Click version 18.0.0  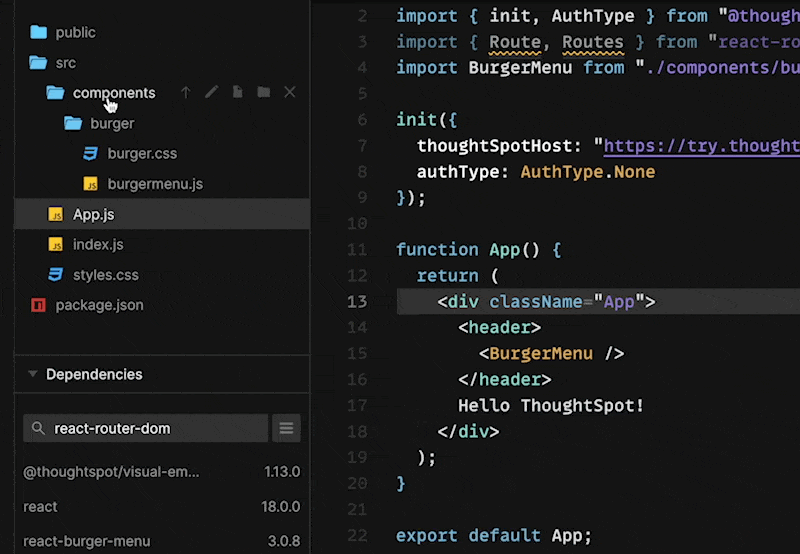(x=281, y=507)
